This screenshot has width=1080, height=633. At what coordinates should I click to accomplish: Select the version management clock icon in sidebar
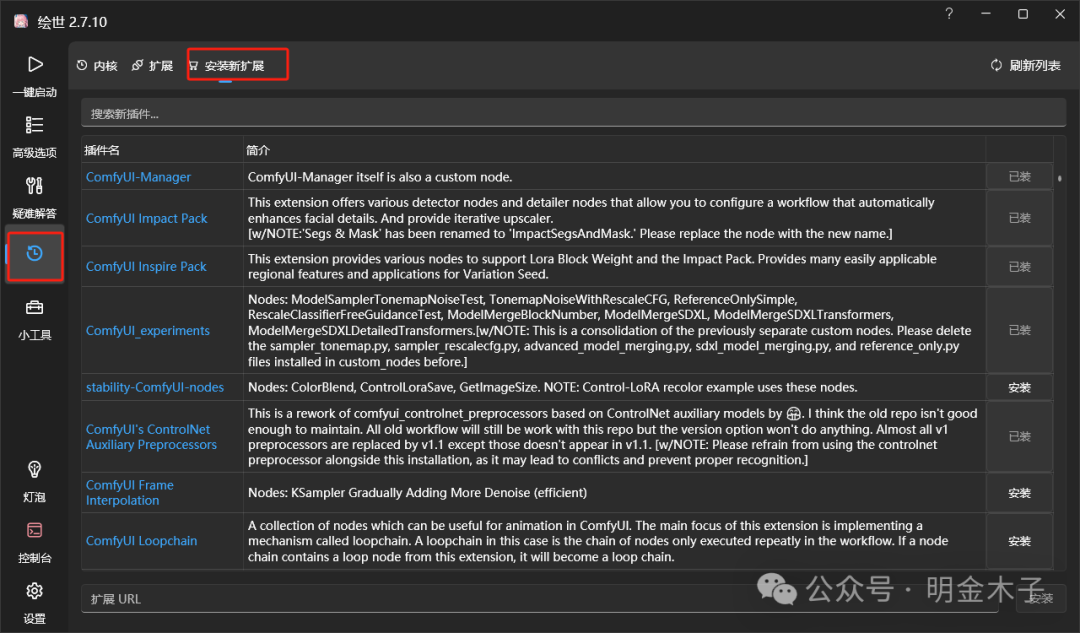[34, 253]
